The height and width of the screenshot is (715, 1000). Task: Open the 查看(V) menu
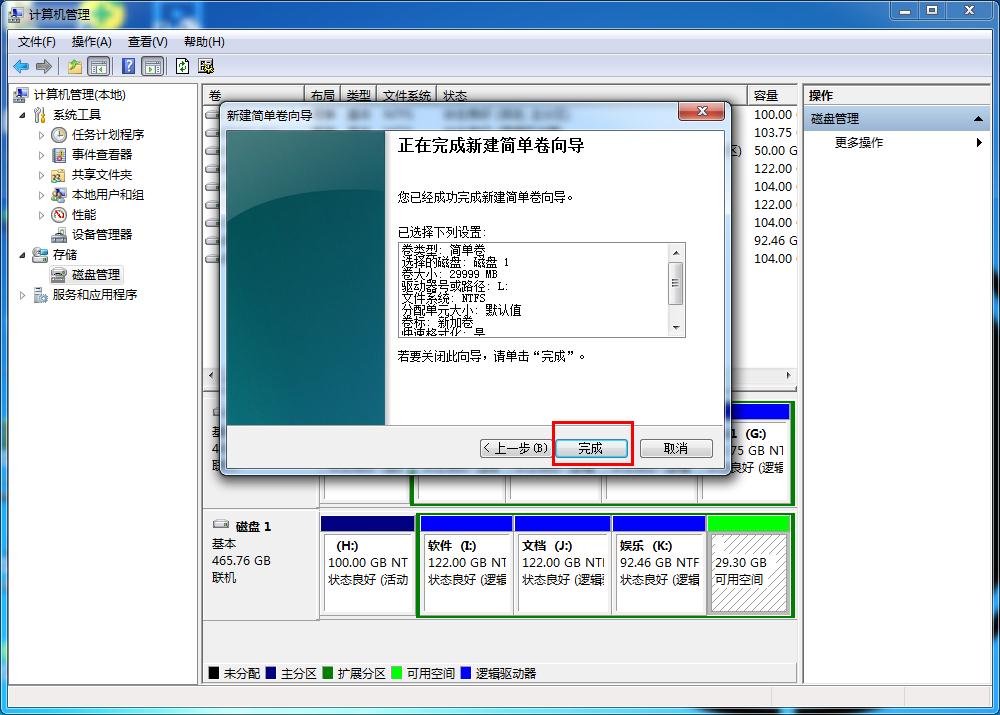coord(145,42)
